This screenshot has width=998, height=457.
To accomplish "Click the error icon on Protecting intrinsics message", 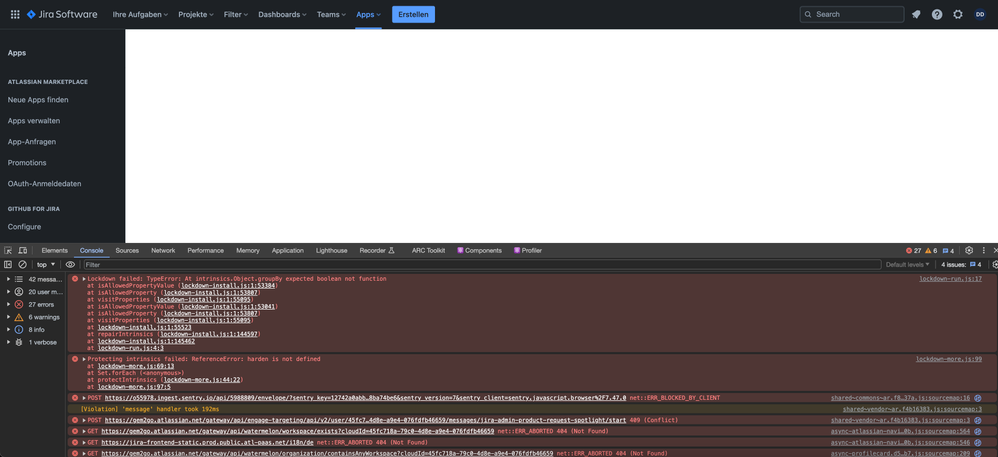I will point(75,359).
